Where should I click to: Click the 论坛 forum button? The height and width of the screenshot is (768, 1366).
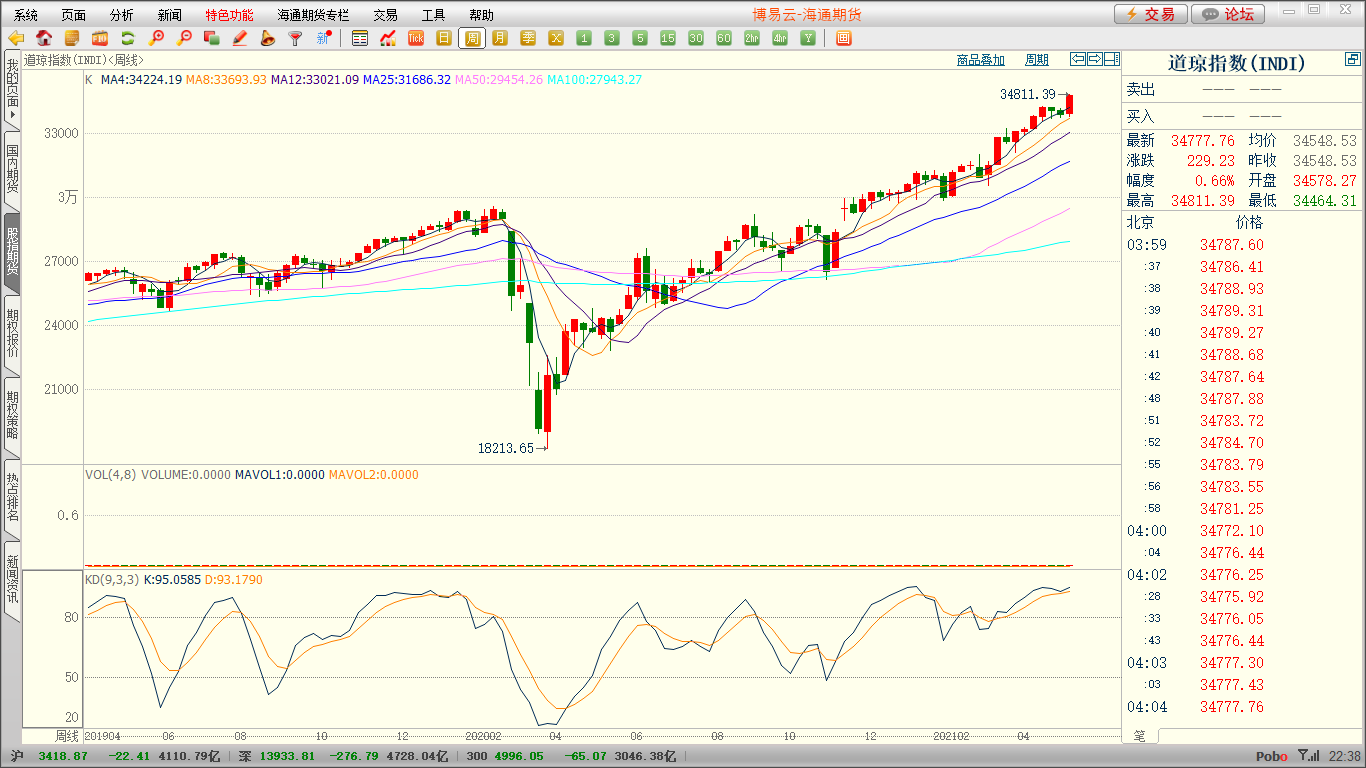[x=1229, y=14]
